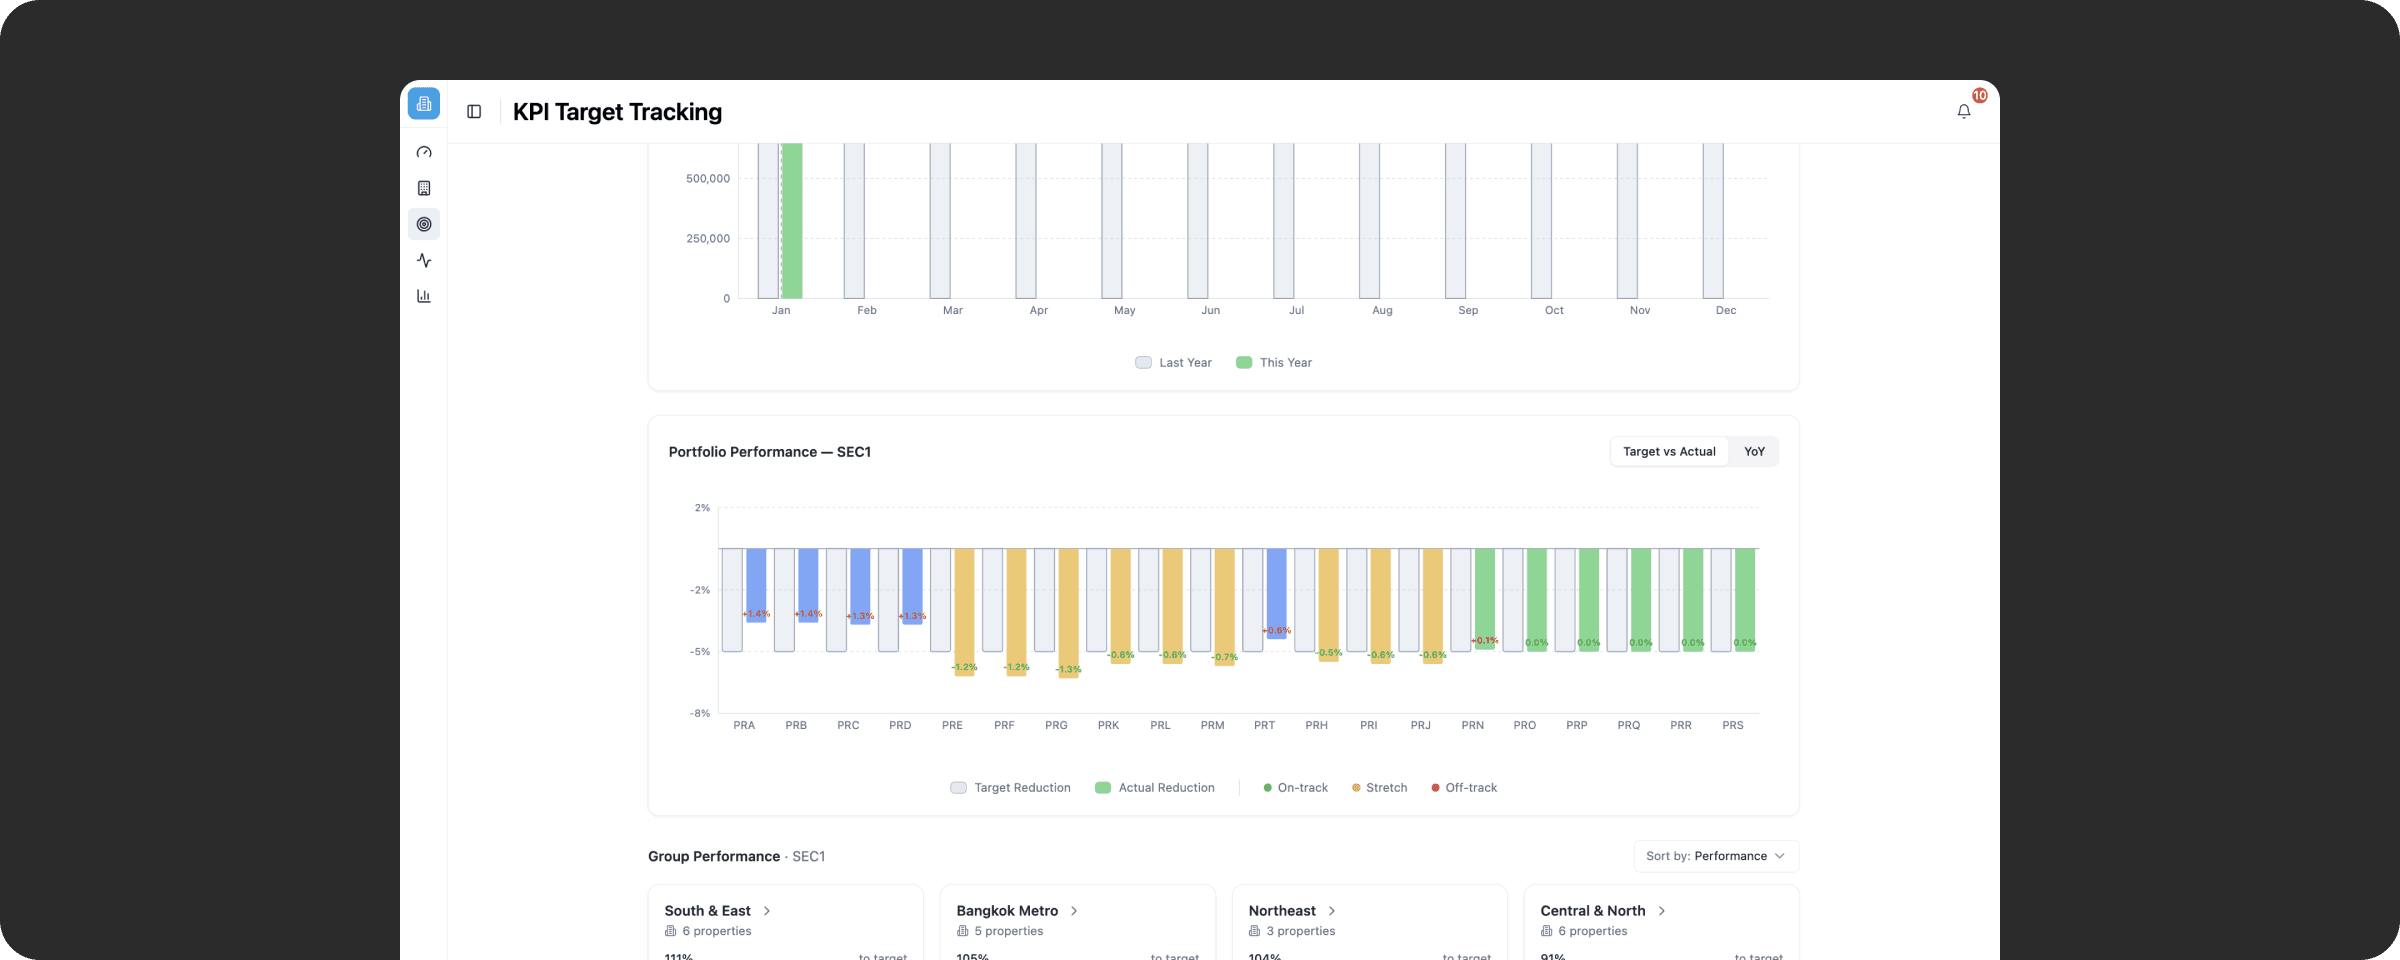Toggle This Year legend series
Image resolution: width=2400 pixels, height=960 pixels.
pos(1274,363)
